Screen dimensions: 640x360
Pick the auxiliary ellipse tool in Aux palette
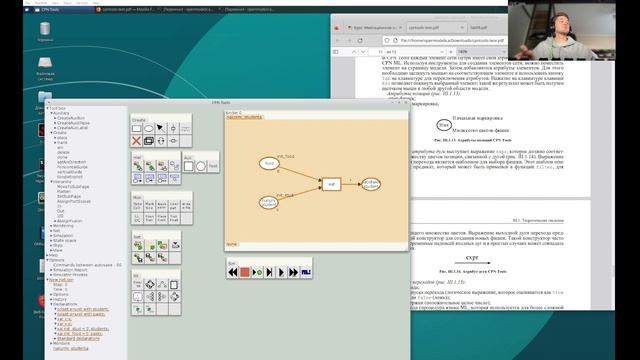[x=201, y=166]
